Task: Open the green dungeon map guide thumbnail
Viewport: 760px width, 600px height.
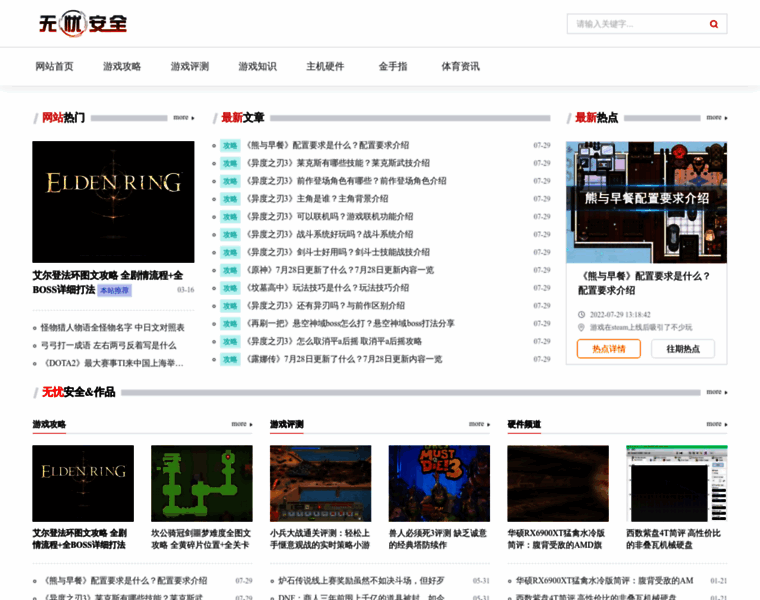Action: click(201, 483)
